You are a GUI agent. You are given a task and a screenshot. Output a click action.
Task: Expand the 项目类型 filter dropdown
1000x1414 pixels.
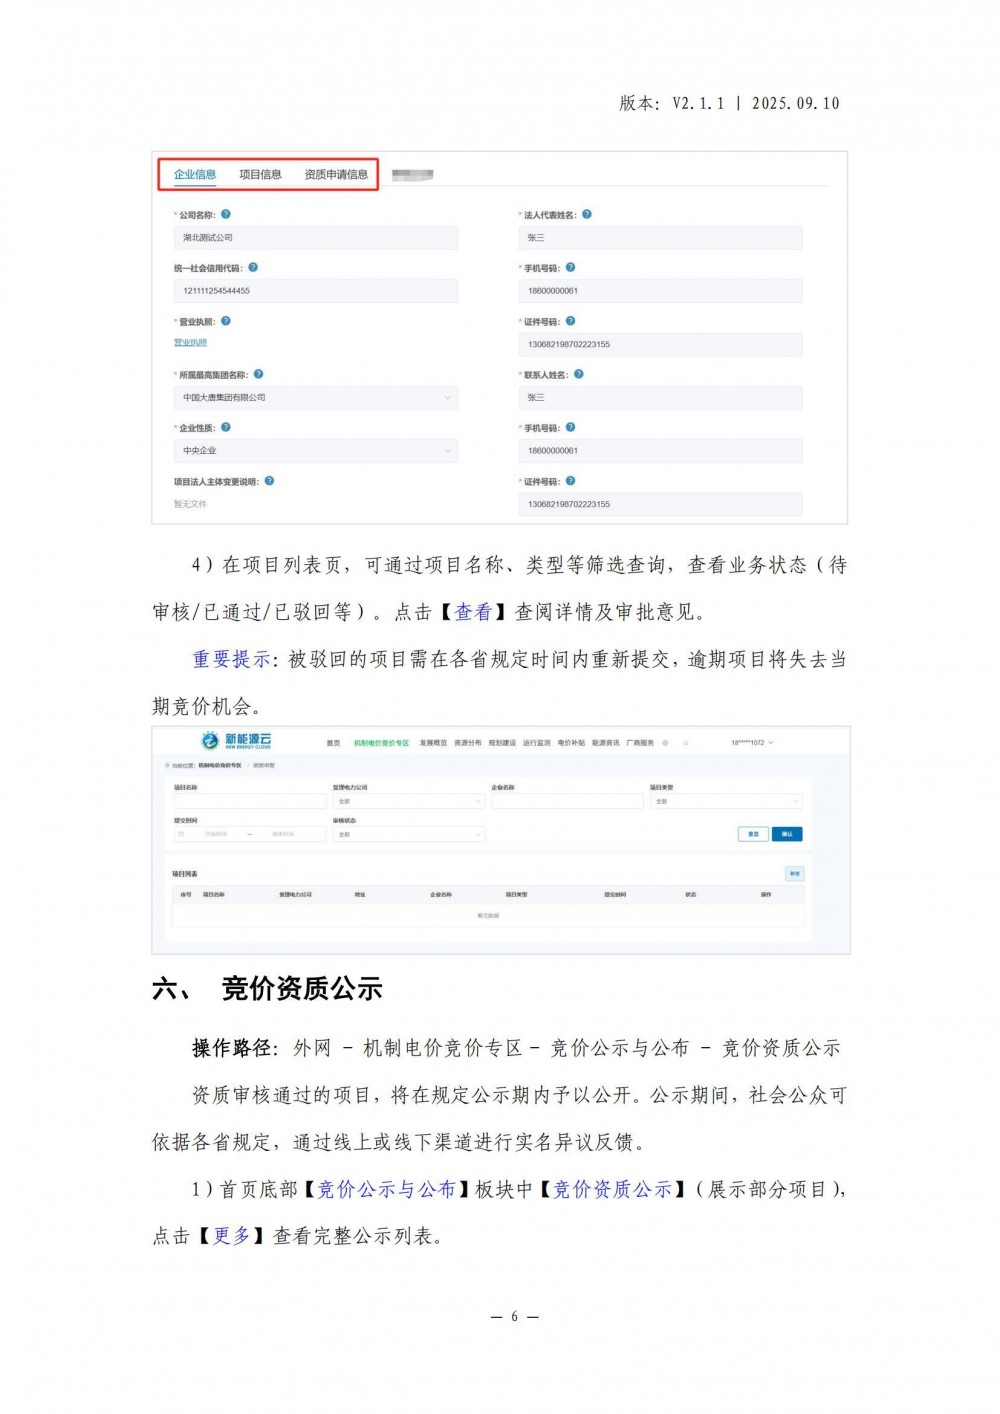tap(726, 802)
